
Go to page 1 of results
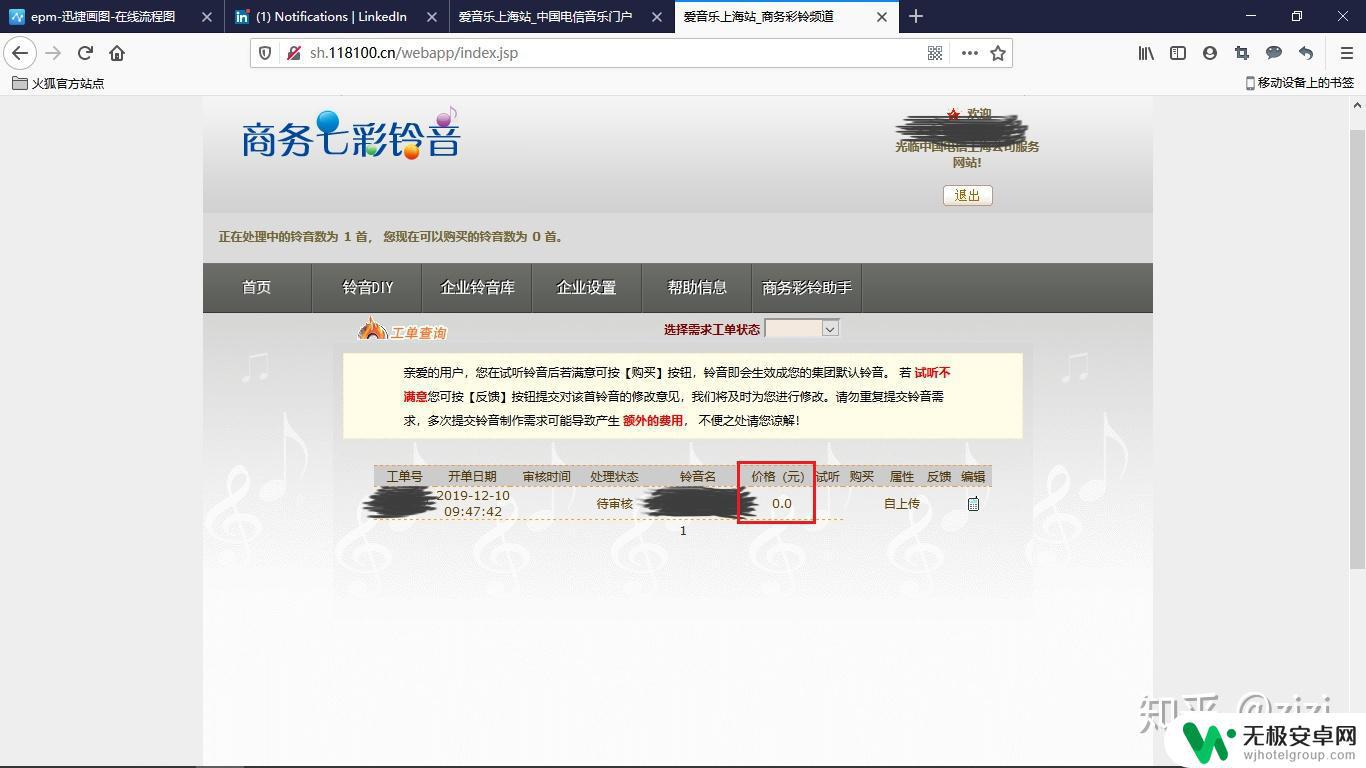pos(683,531)
